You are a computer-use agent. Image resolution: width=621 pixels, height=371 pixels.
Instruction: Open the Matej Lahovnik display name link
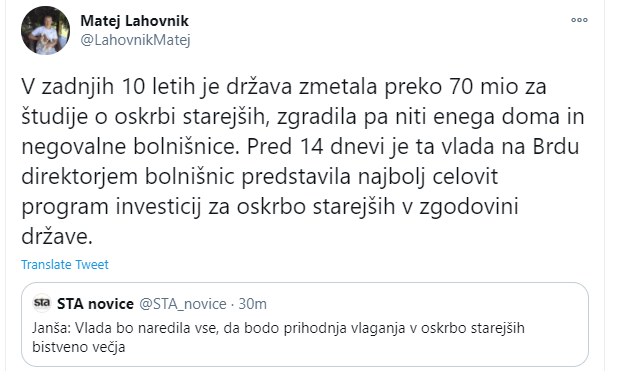135,21
